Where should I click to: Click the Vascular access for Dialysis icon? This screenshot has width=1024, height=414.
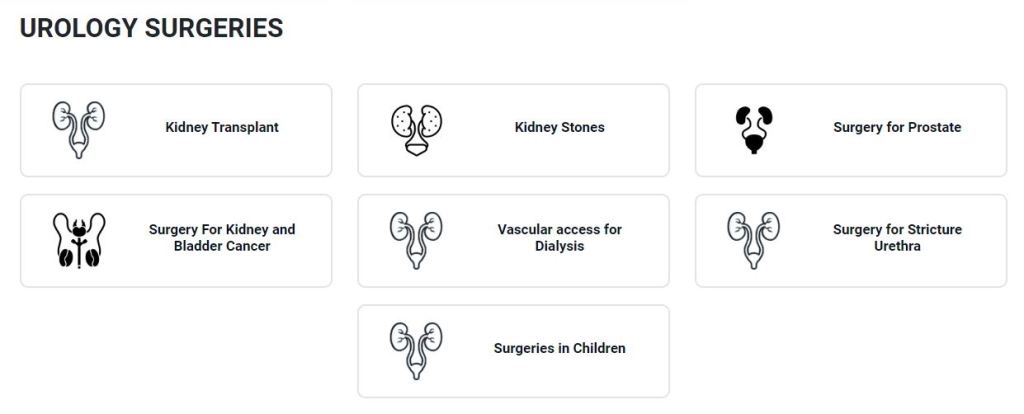click(416, 241)
